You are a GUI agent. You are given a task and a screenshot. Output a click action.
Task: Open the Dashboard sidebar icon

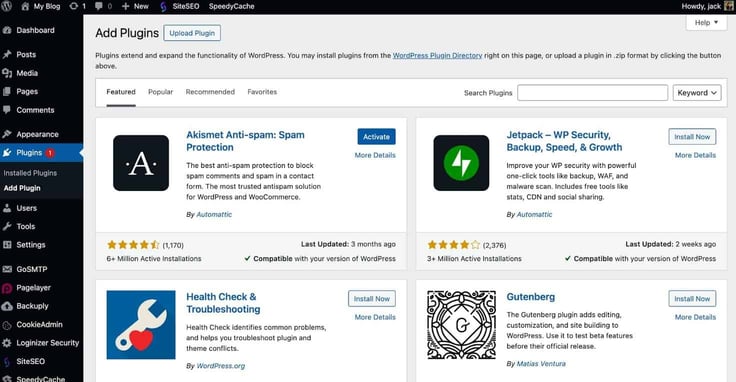point(7,30)
